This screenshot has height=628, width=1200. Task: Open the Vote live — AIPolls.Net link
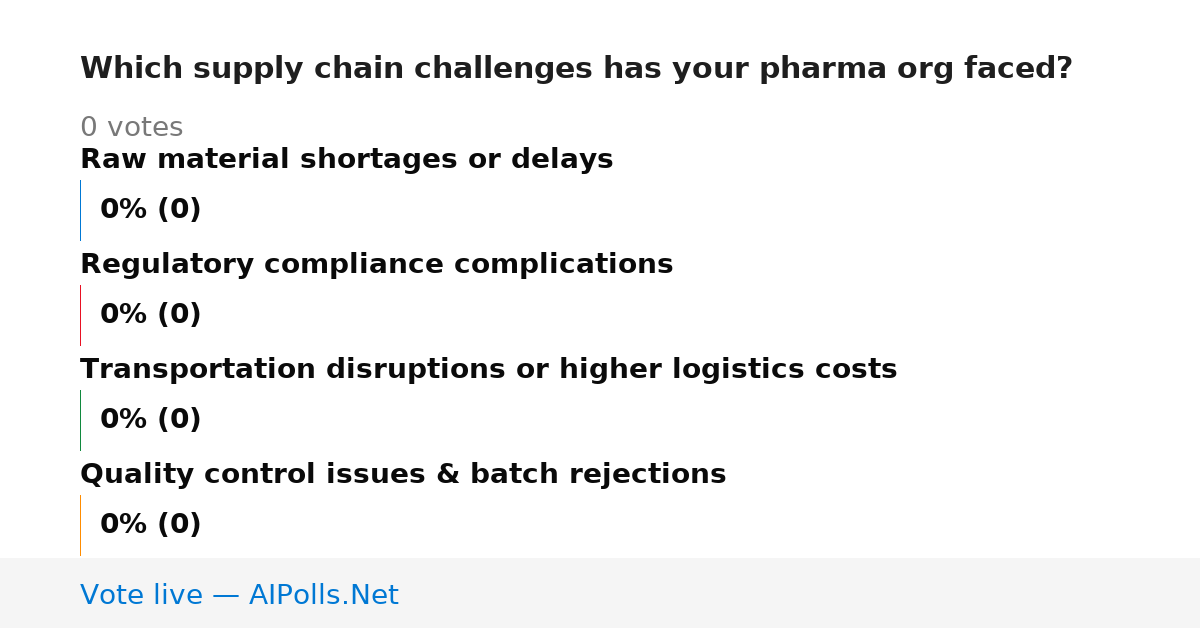tap(239, 595)
